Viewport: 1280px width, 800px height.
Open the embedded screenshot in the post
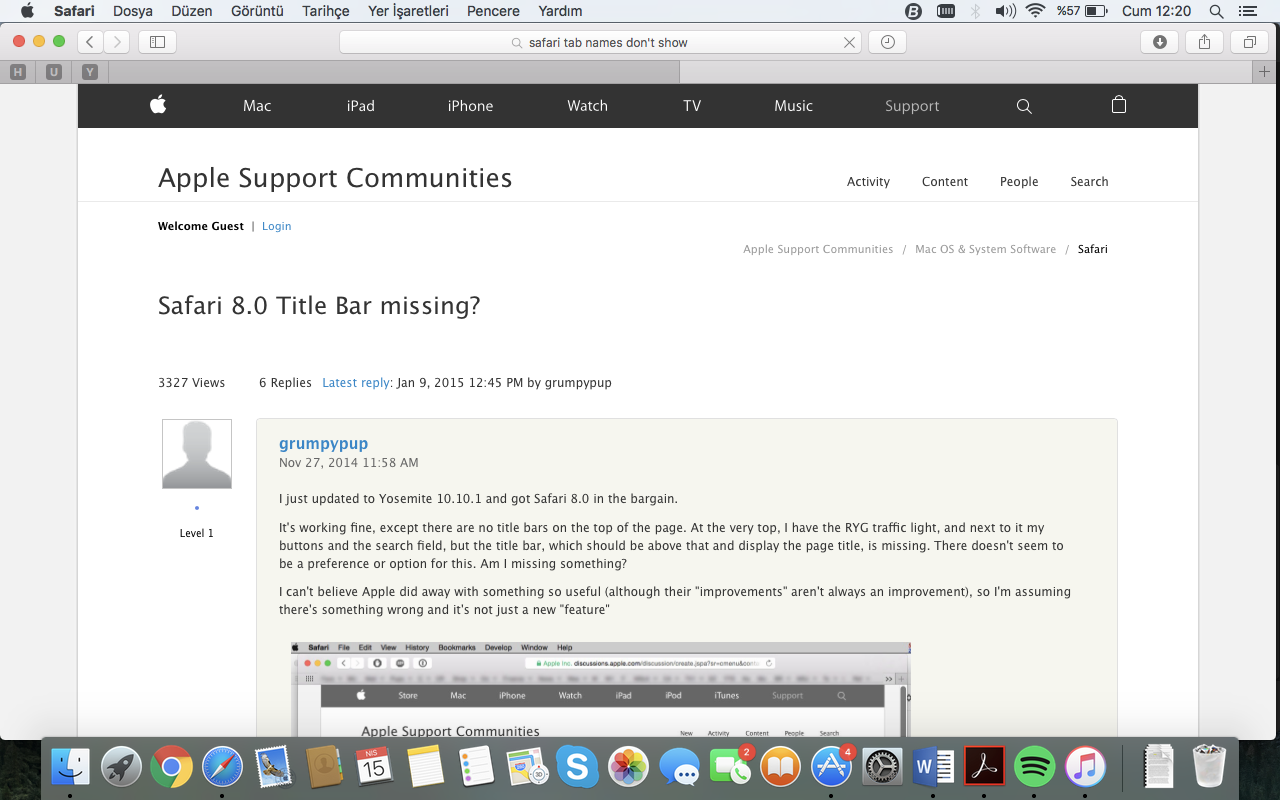(600, 690)
